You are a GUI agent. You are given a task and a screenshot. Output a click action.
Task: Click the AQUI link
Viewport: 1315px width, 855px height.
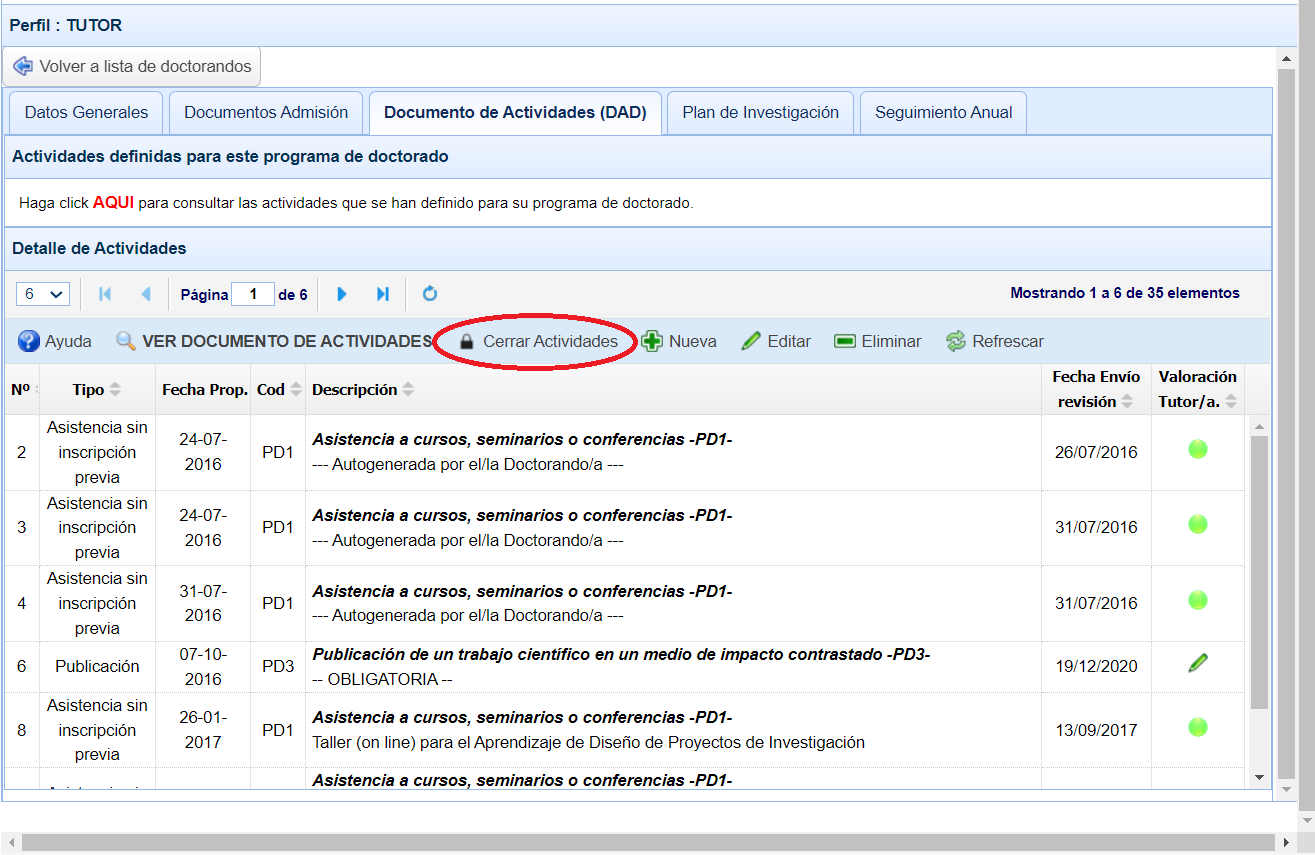point(113,203)
